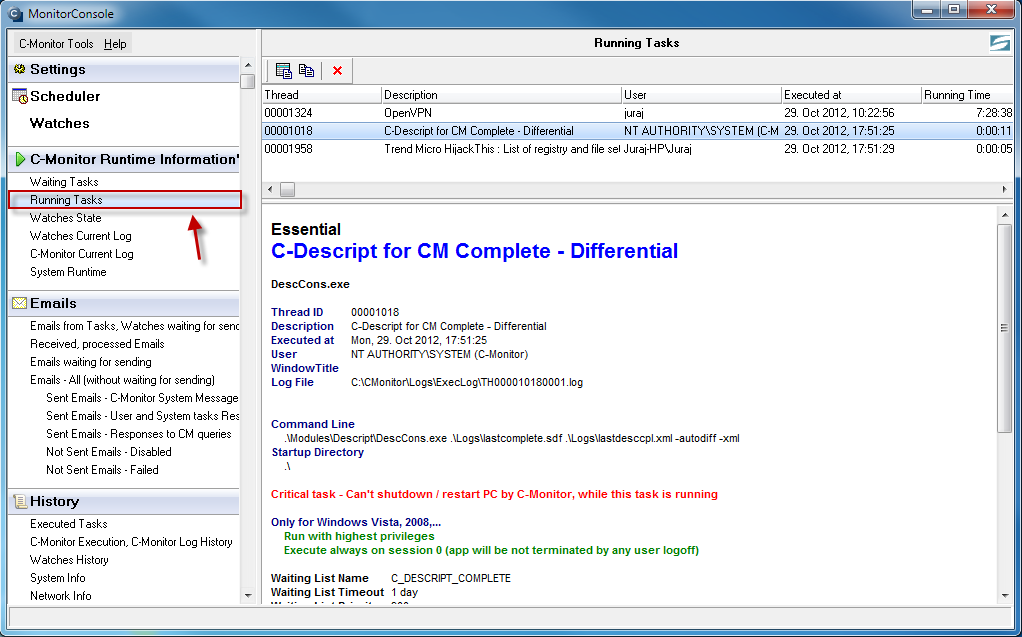Open Waiting Tasks
Viewport: 1022px width, 637px height.
64,182
